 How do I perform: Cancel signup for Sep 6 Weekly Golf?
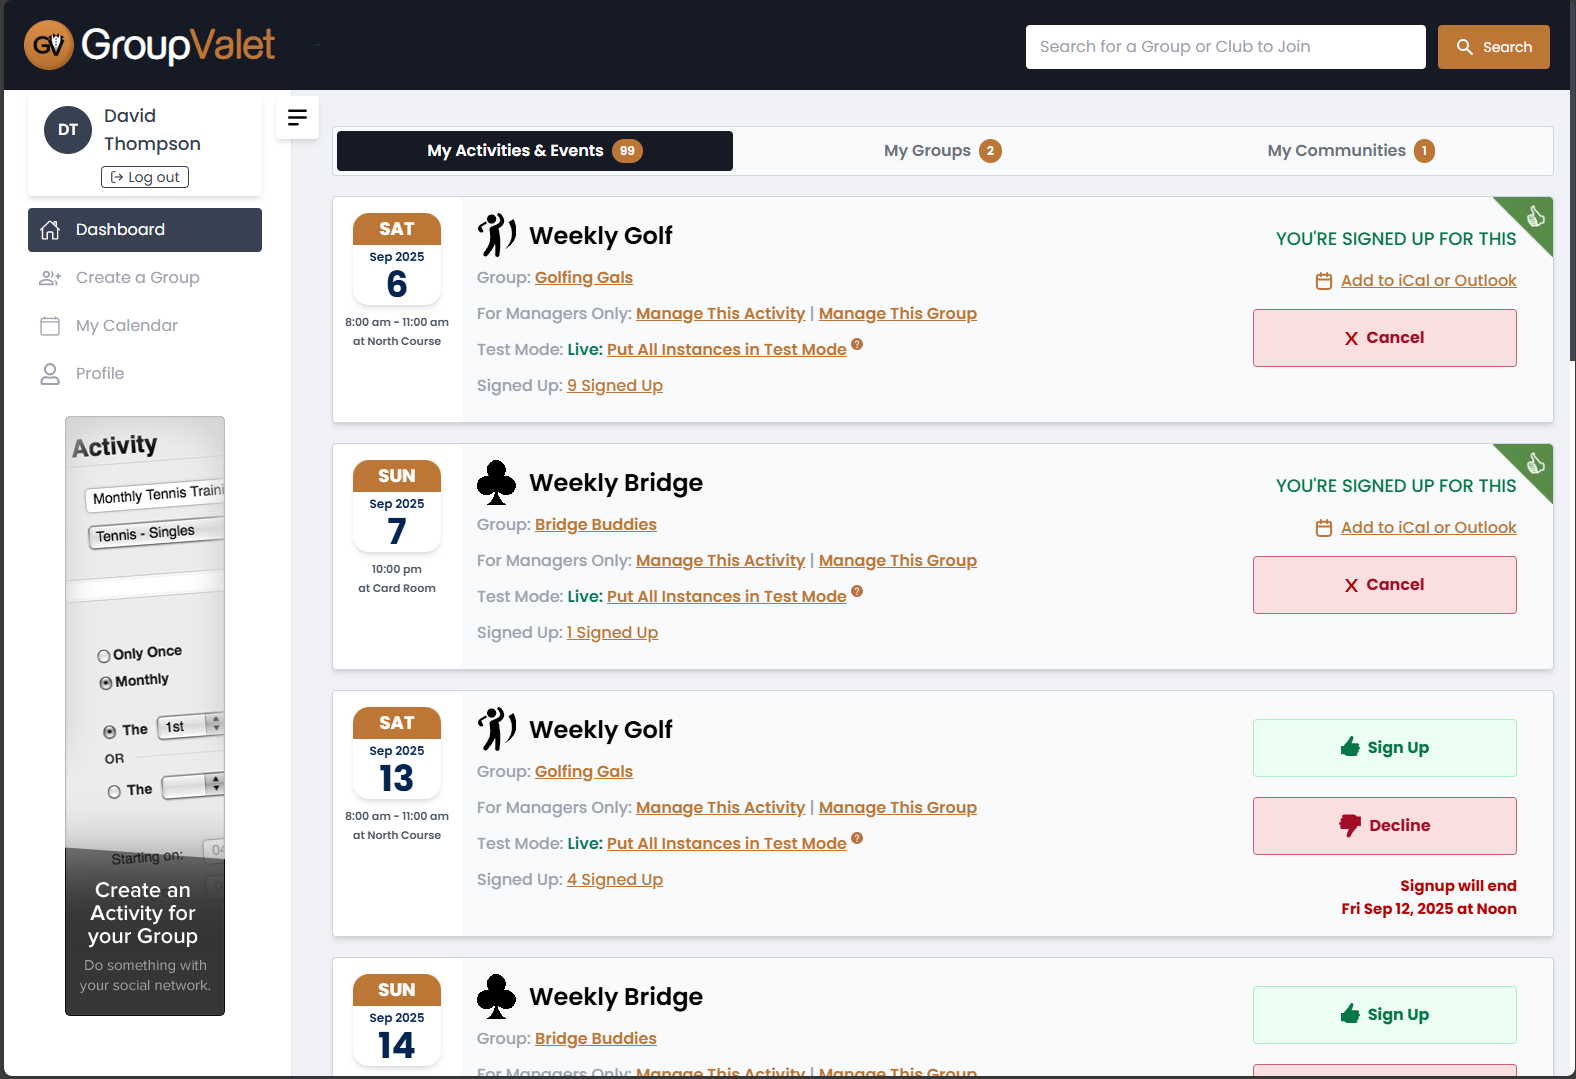1385,338
